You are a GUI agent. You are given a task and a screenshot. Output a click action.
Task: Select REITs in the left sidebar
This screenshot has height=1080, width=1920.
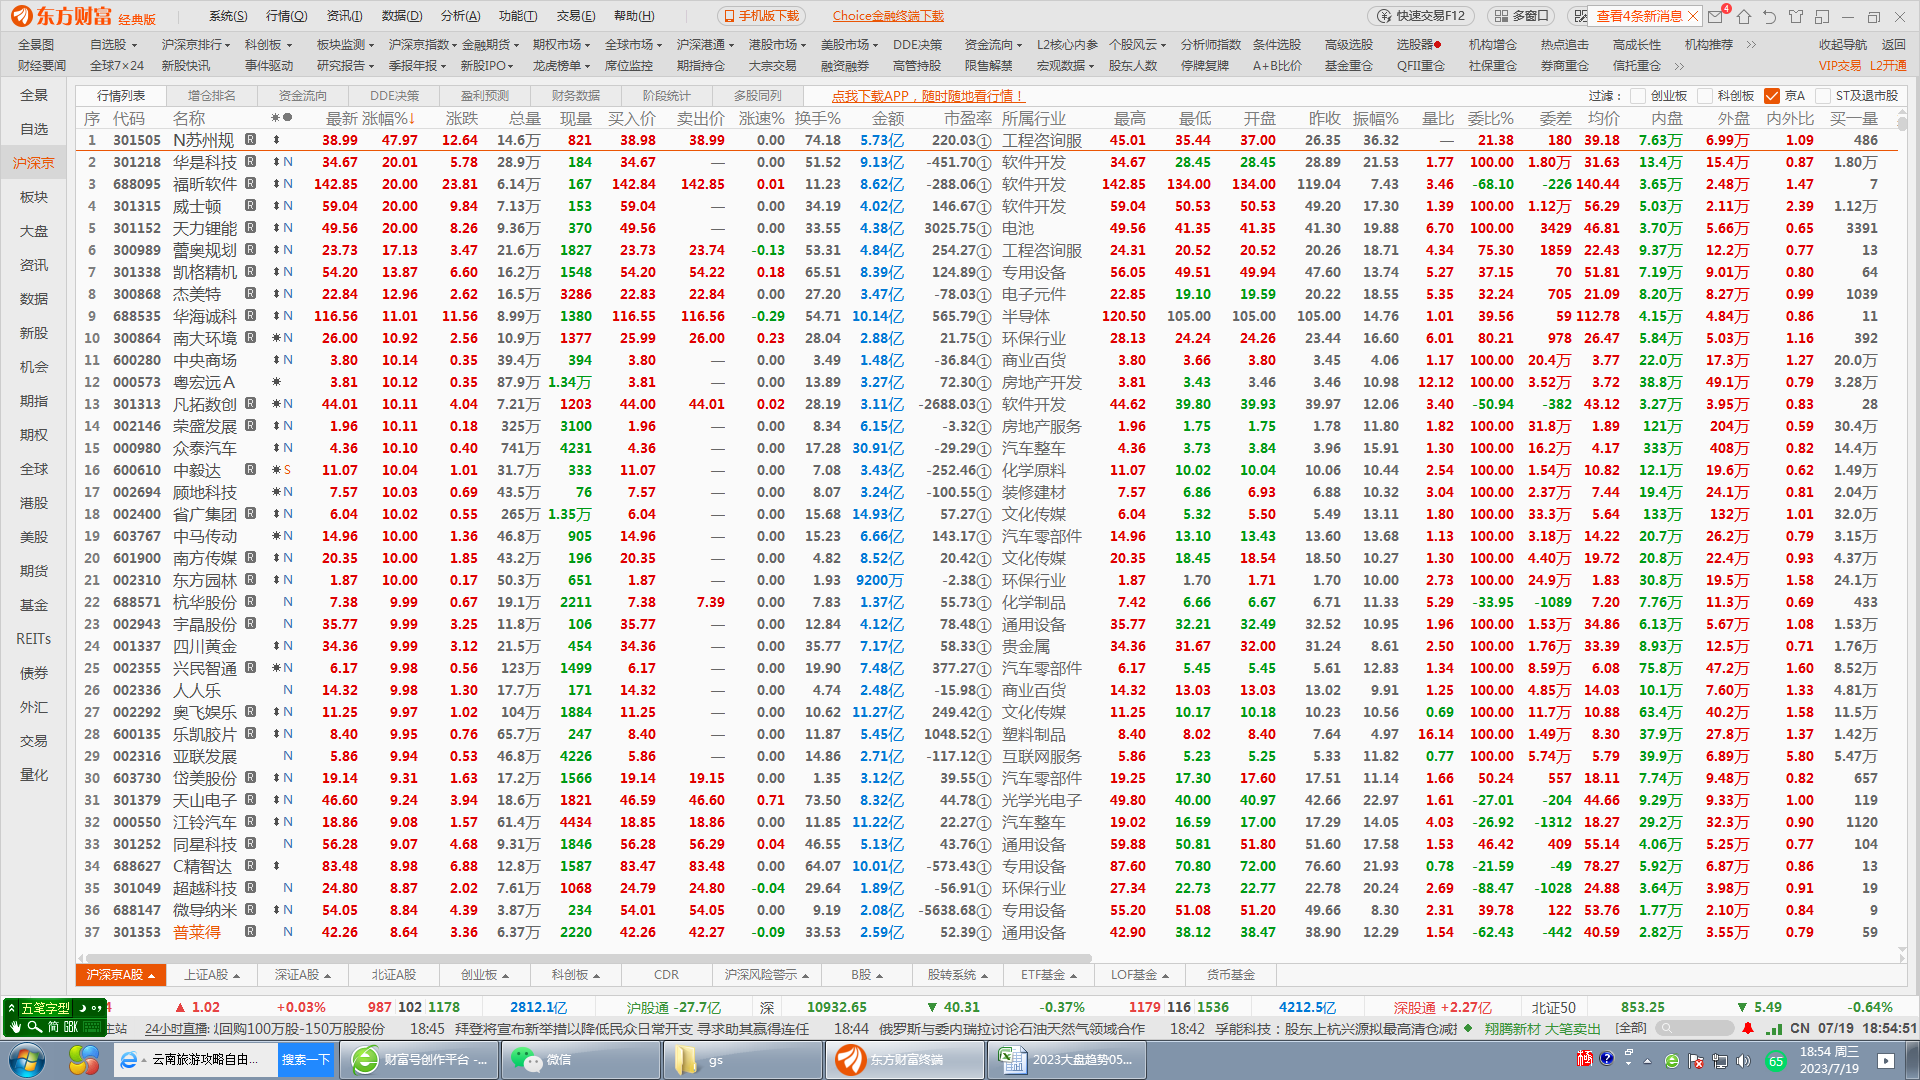[34, 639]
